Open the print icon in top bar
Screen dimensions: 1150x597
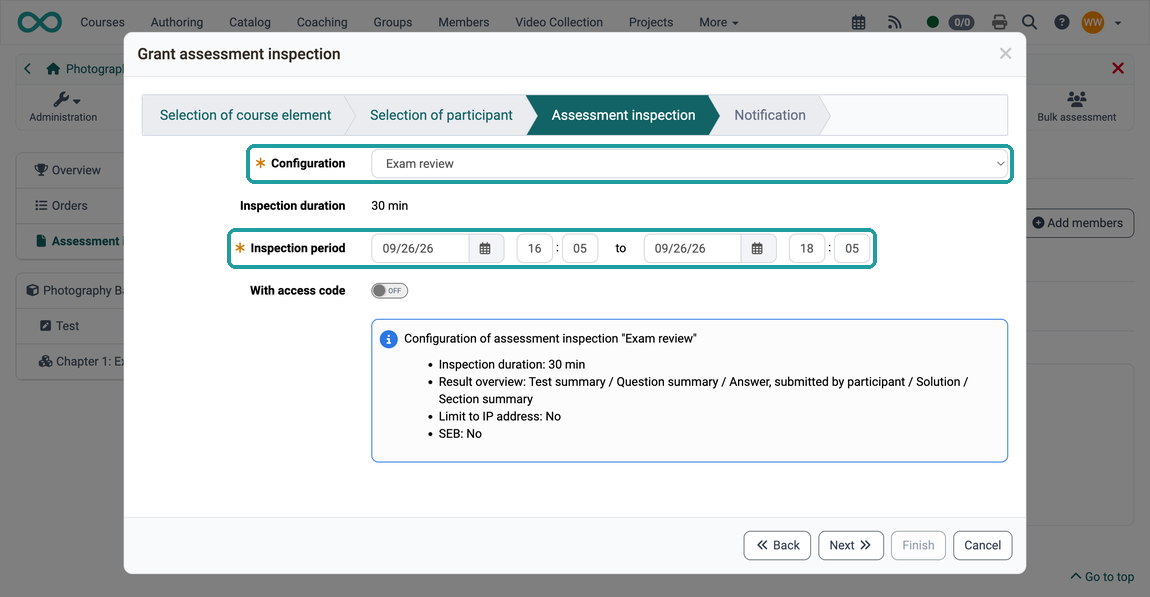[999, 22]
